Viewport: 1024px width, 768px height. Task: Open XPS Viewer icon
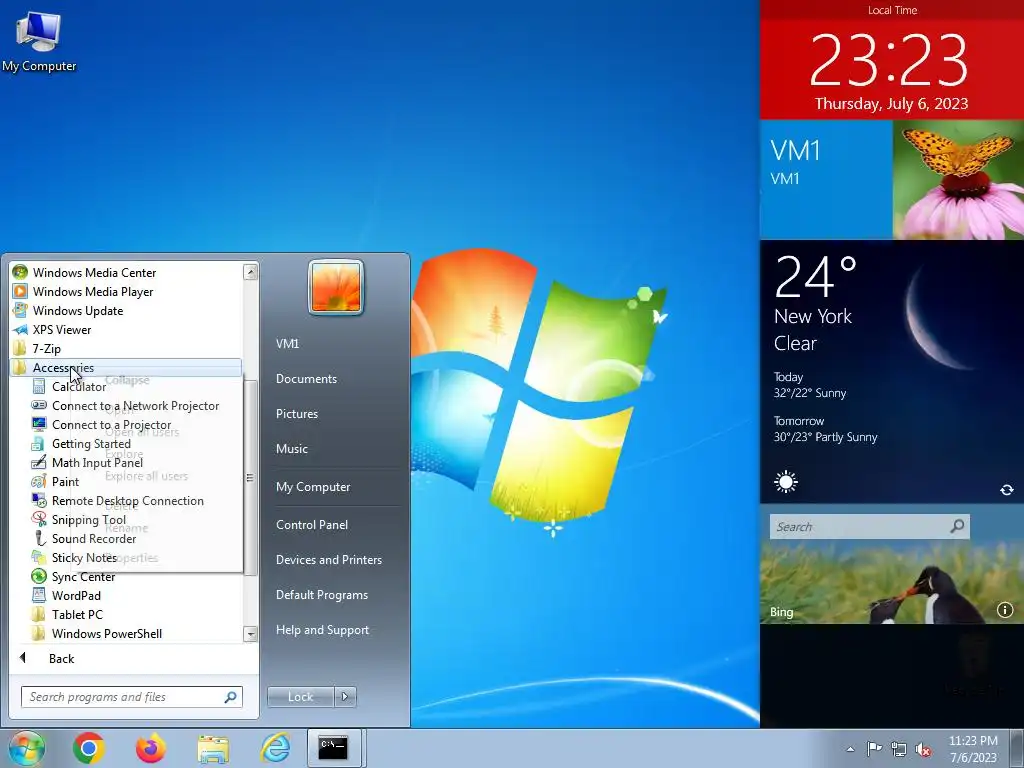pyautogui.click(x=20, y=329)
